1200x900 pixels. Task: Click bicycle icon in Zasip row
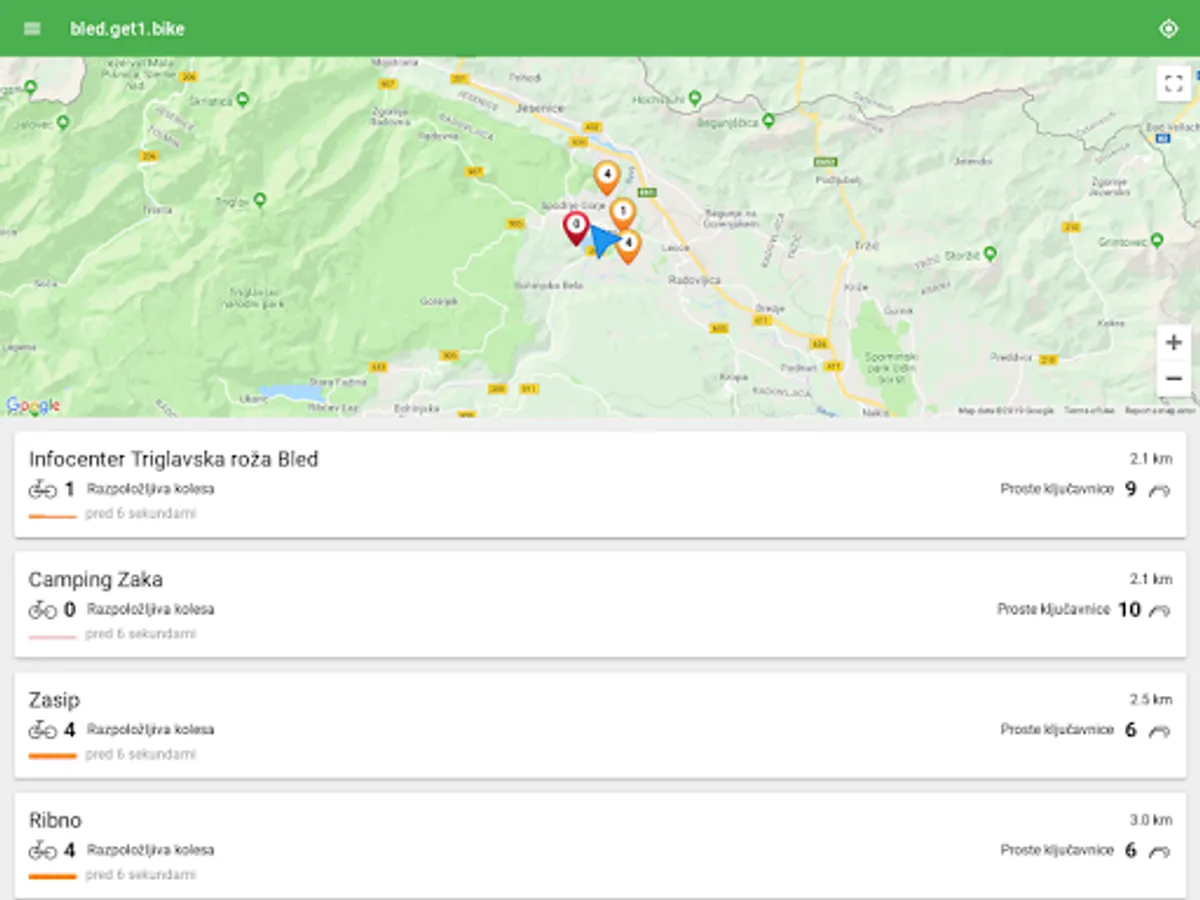tap(42, 730)
